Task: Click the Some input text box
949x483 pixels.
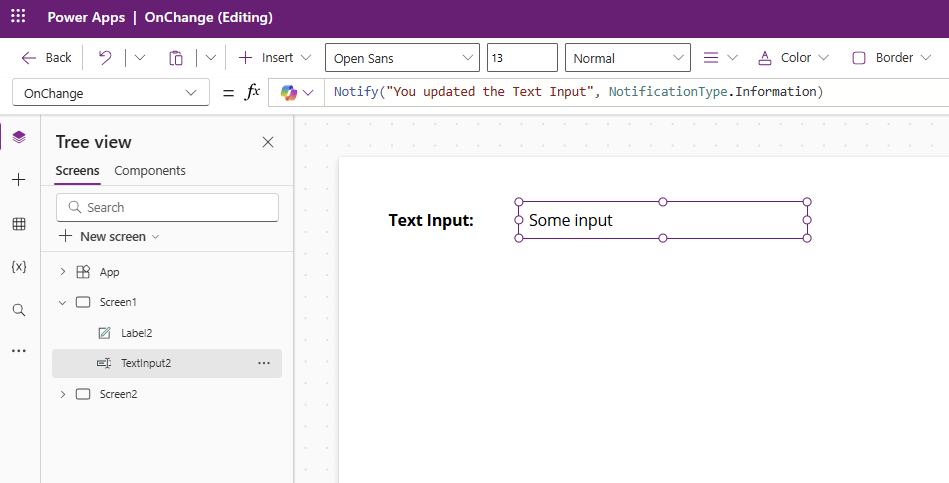Action: click(663, 220)
